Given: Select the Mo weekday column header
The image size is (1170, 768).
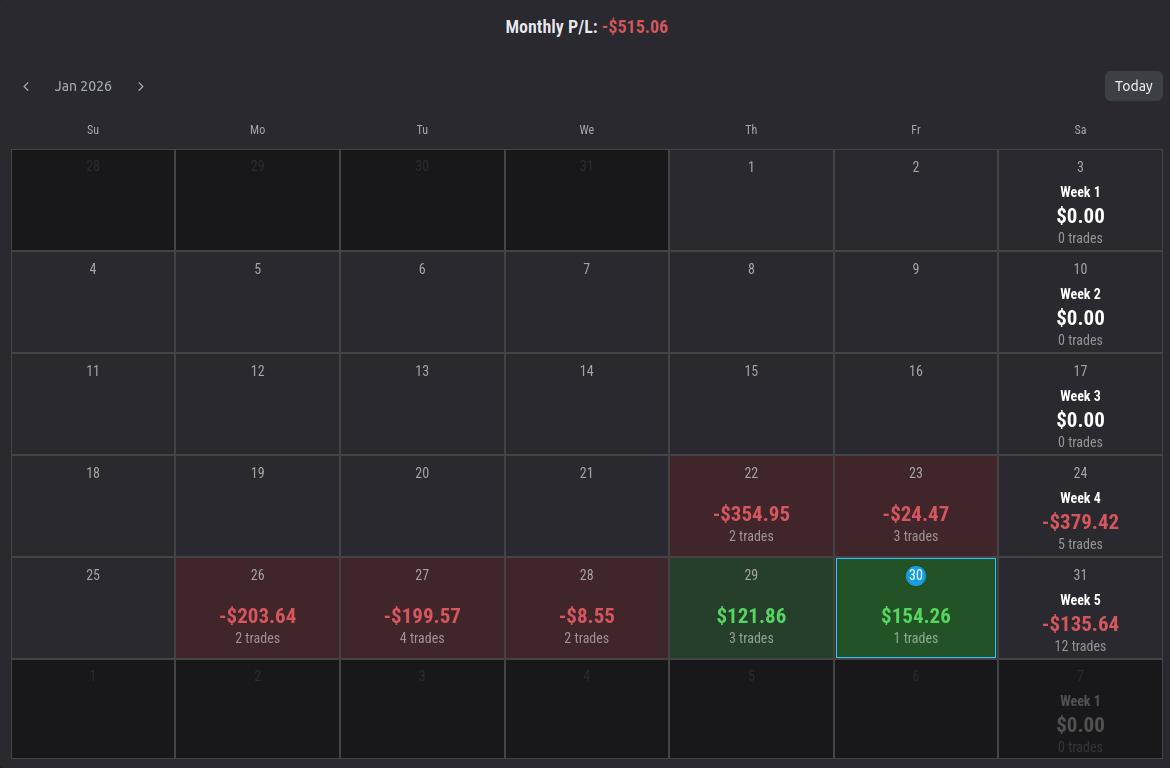Looking at the screenshot, I should point(257,129).
